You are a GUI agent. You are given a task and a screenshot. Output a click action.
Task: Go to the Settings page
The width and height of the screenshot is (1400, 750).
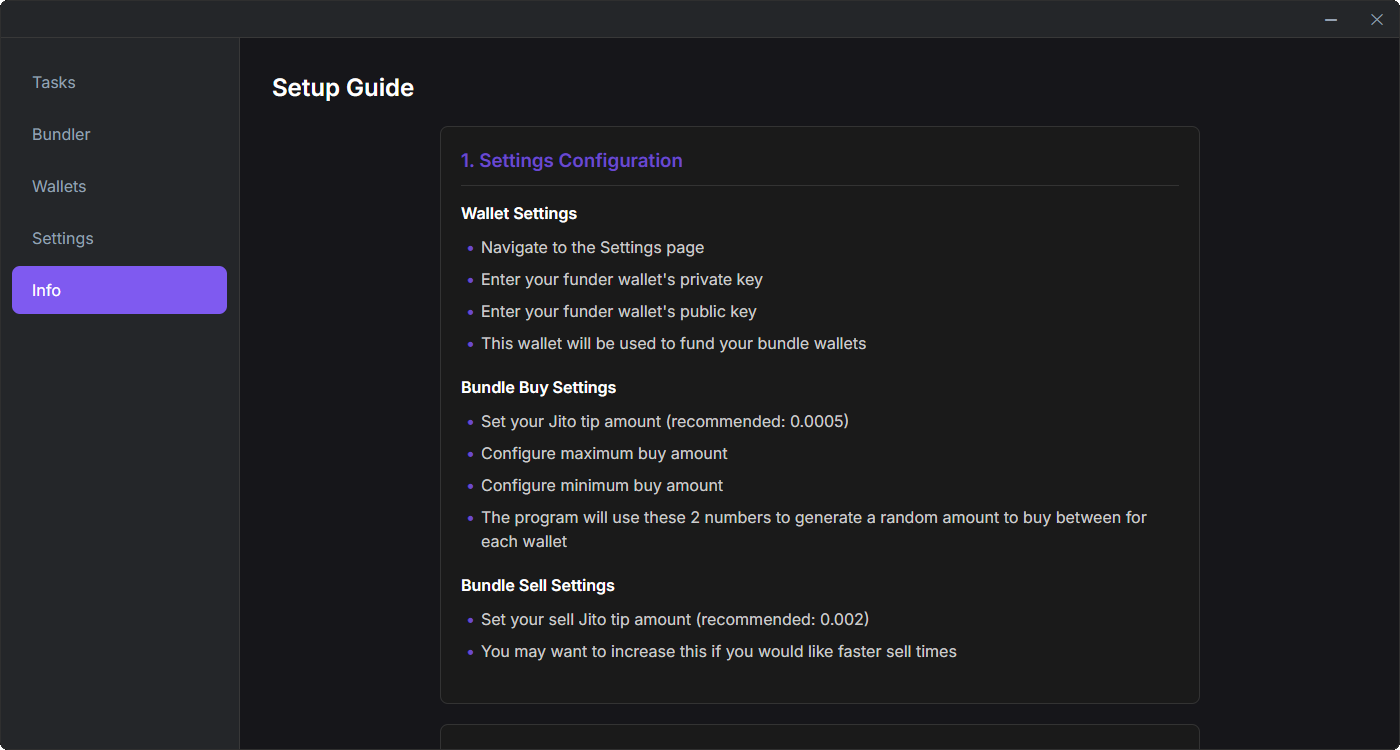pos(119,238)
